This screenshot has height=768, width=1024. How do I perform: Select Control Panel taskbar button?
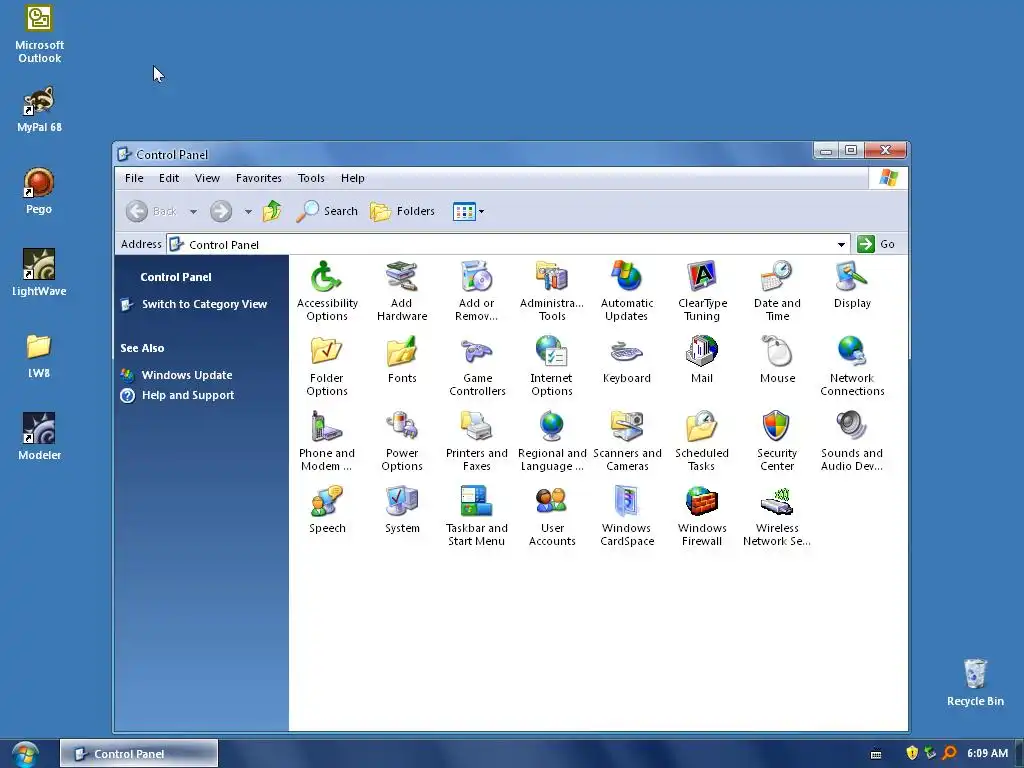(139, 754)
